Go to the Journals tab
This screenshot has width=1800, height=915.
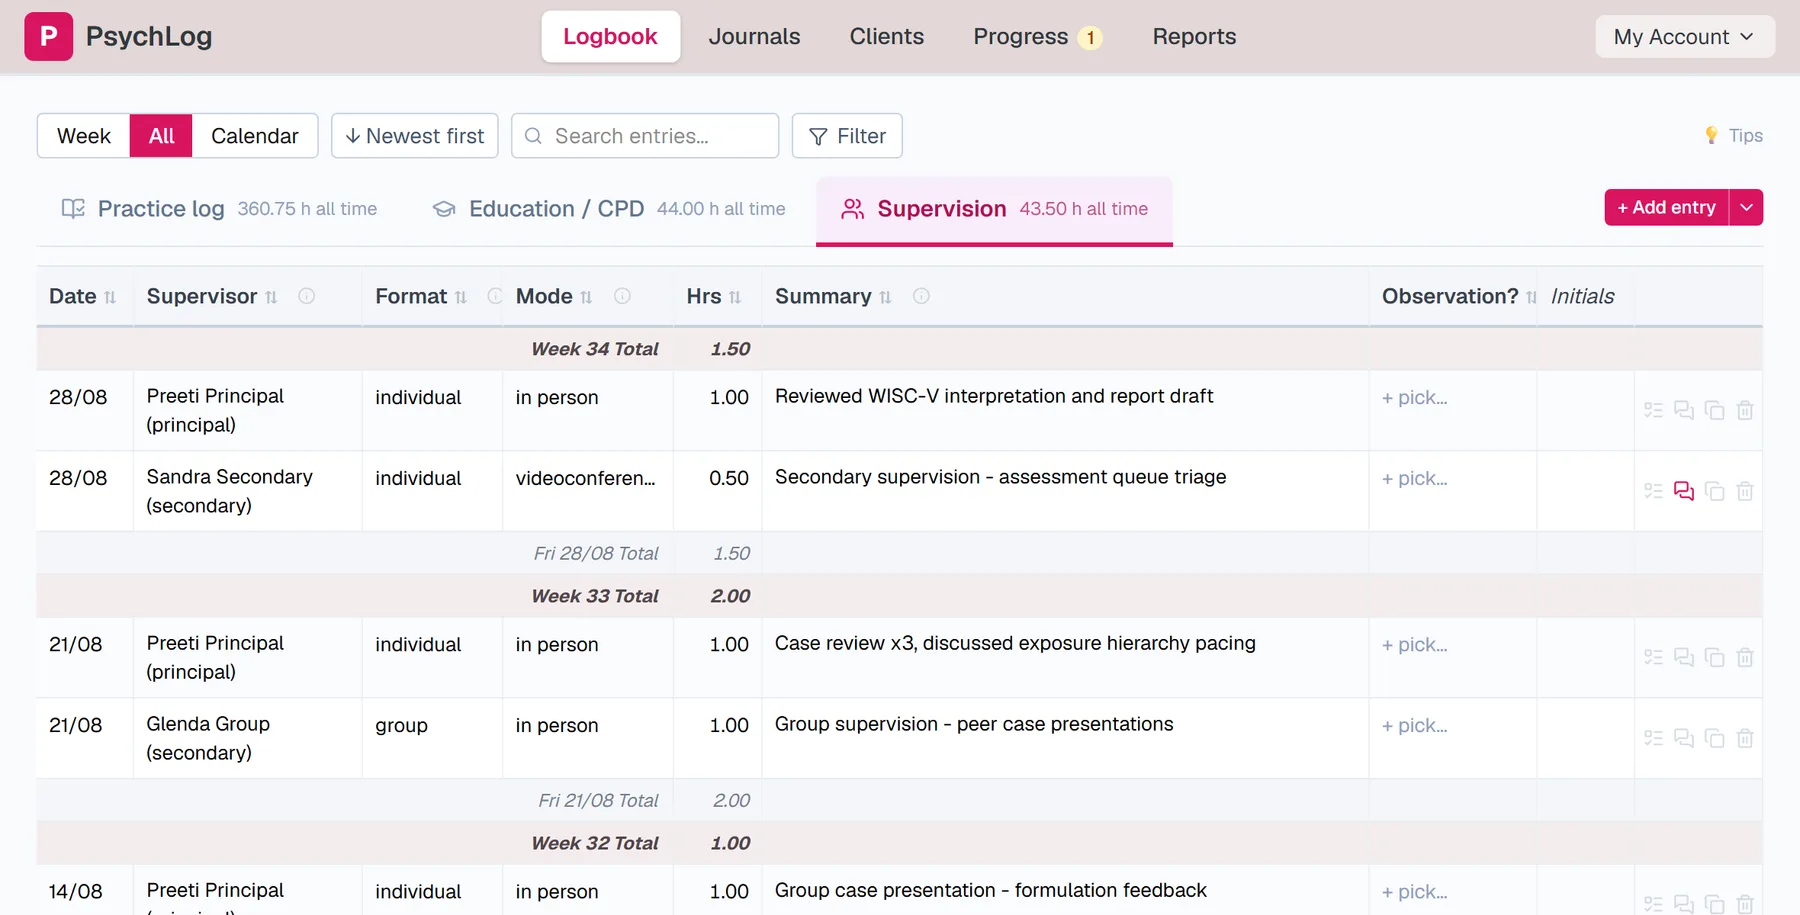coord(754,36)
